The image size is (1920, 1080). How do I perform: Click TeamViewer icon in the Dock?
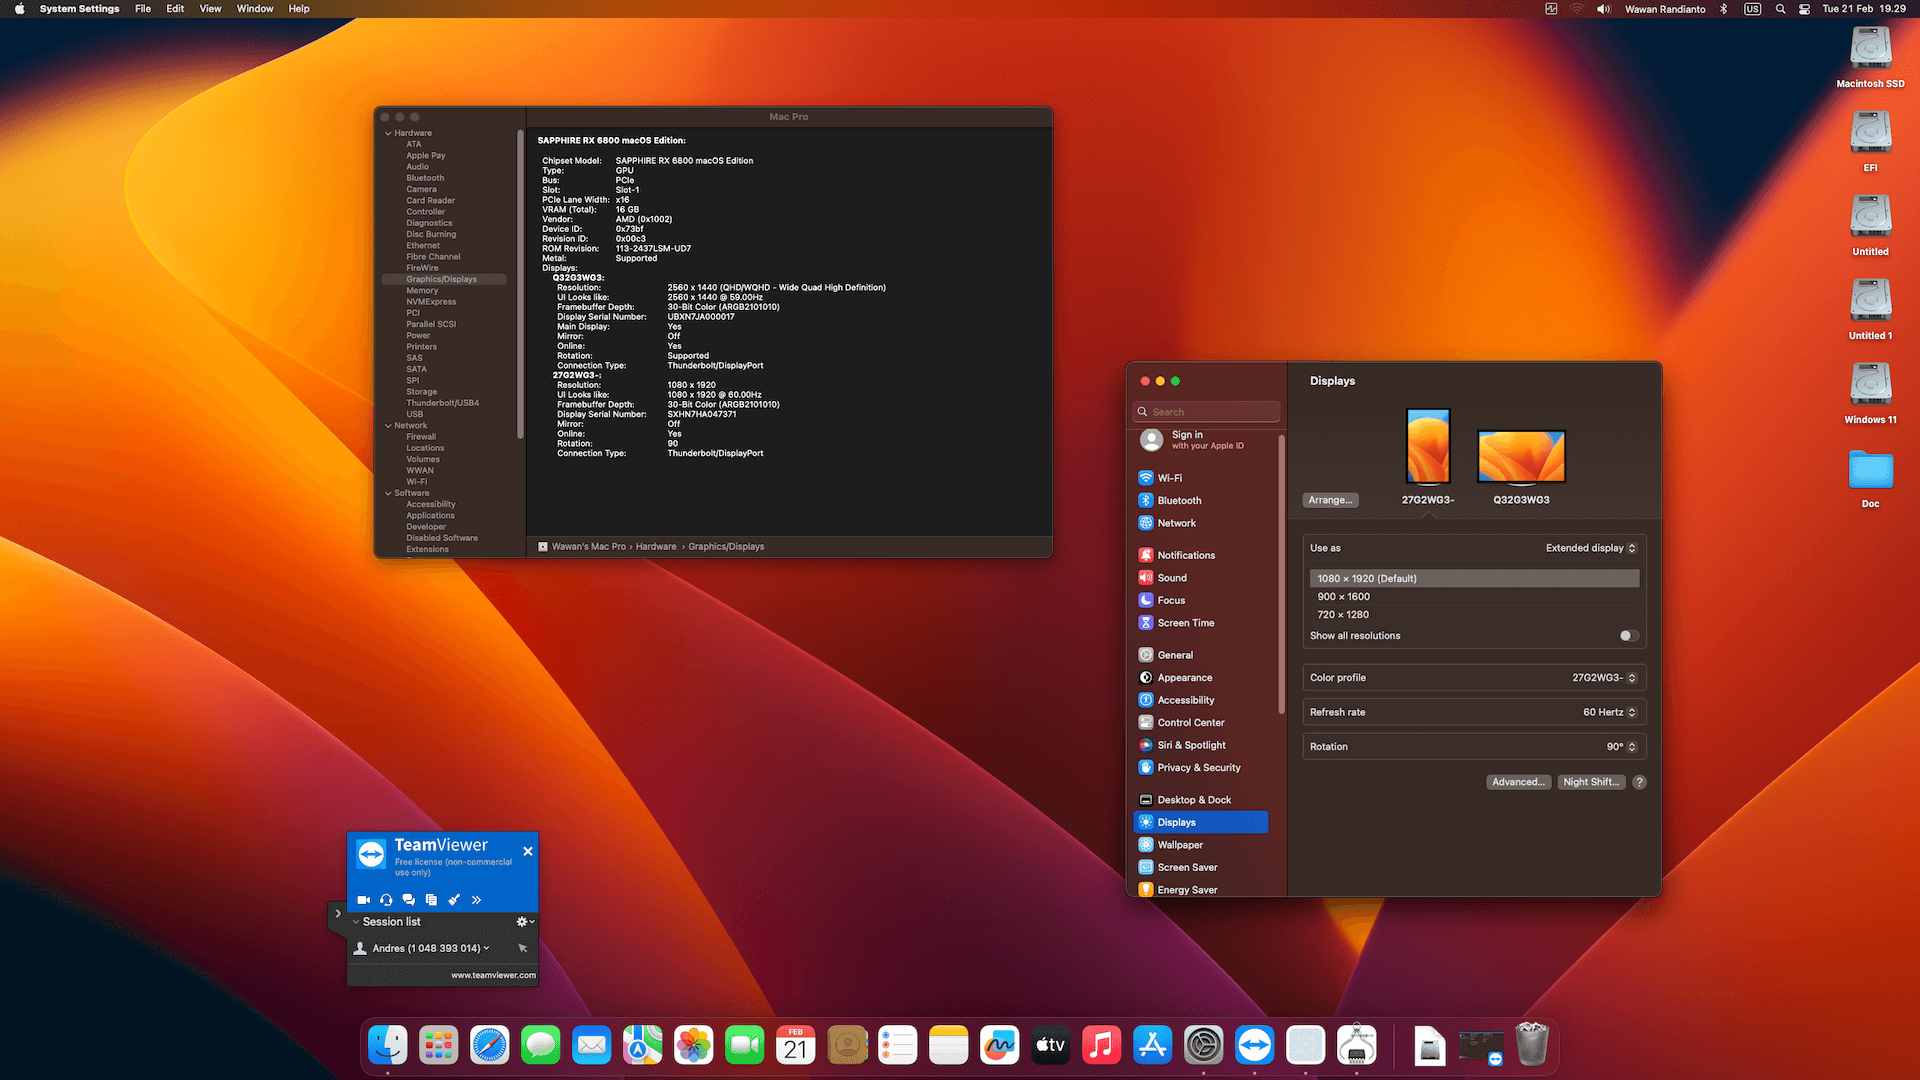tap(1255, 1045)
